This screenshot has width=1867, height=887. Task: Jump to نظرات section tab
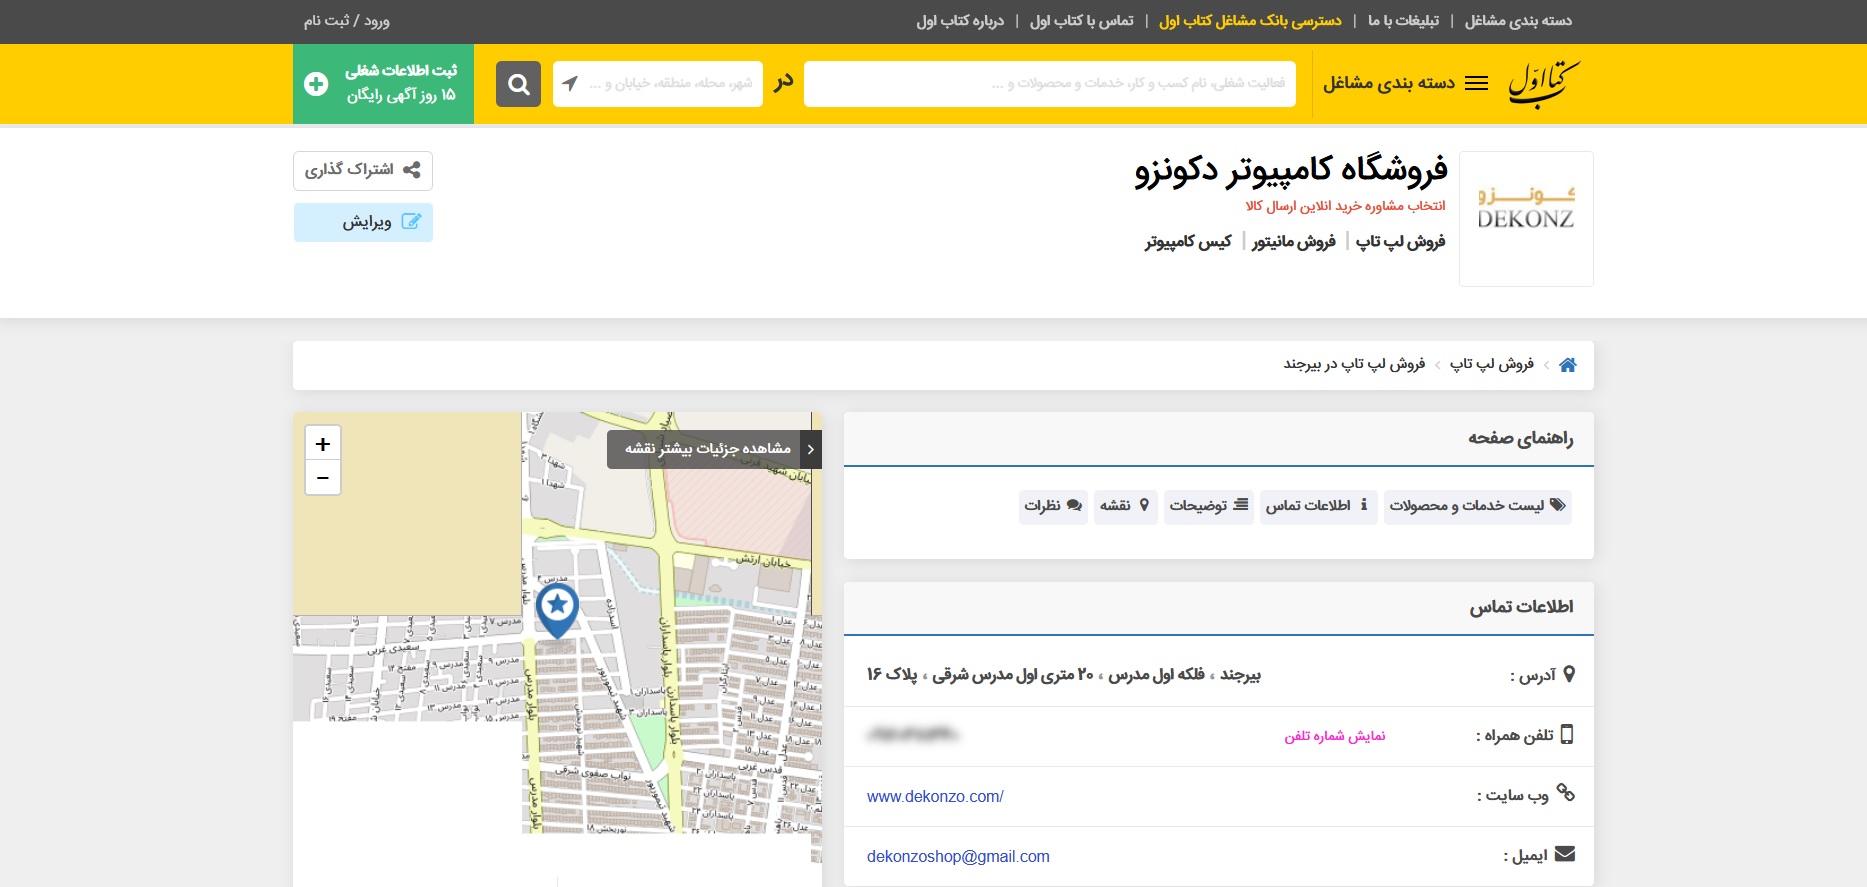[1053, 506]
